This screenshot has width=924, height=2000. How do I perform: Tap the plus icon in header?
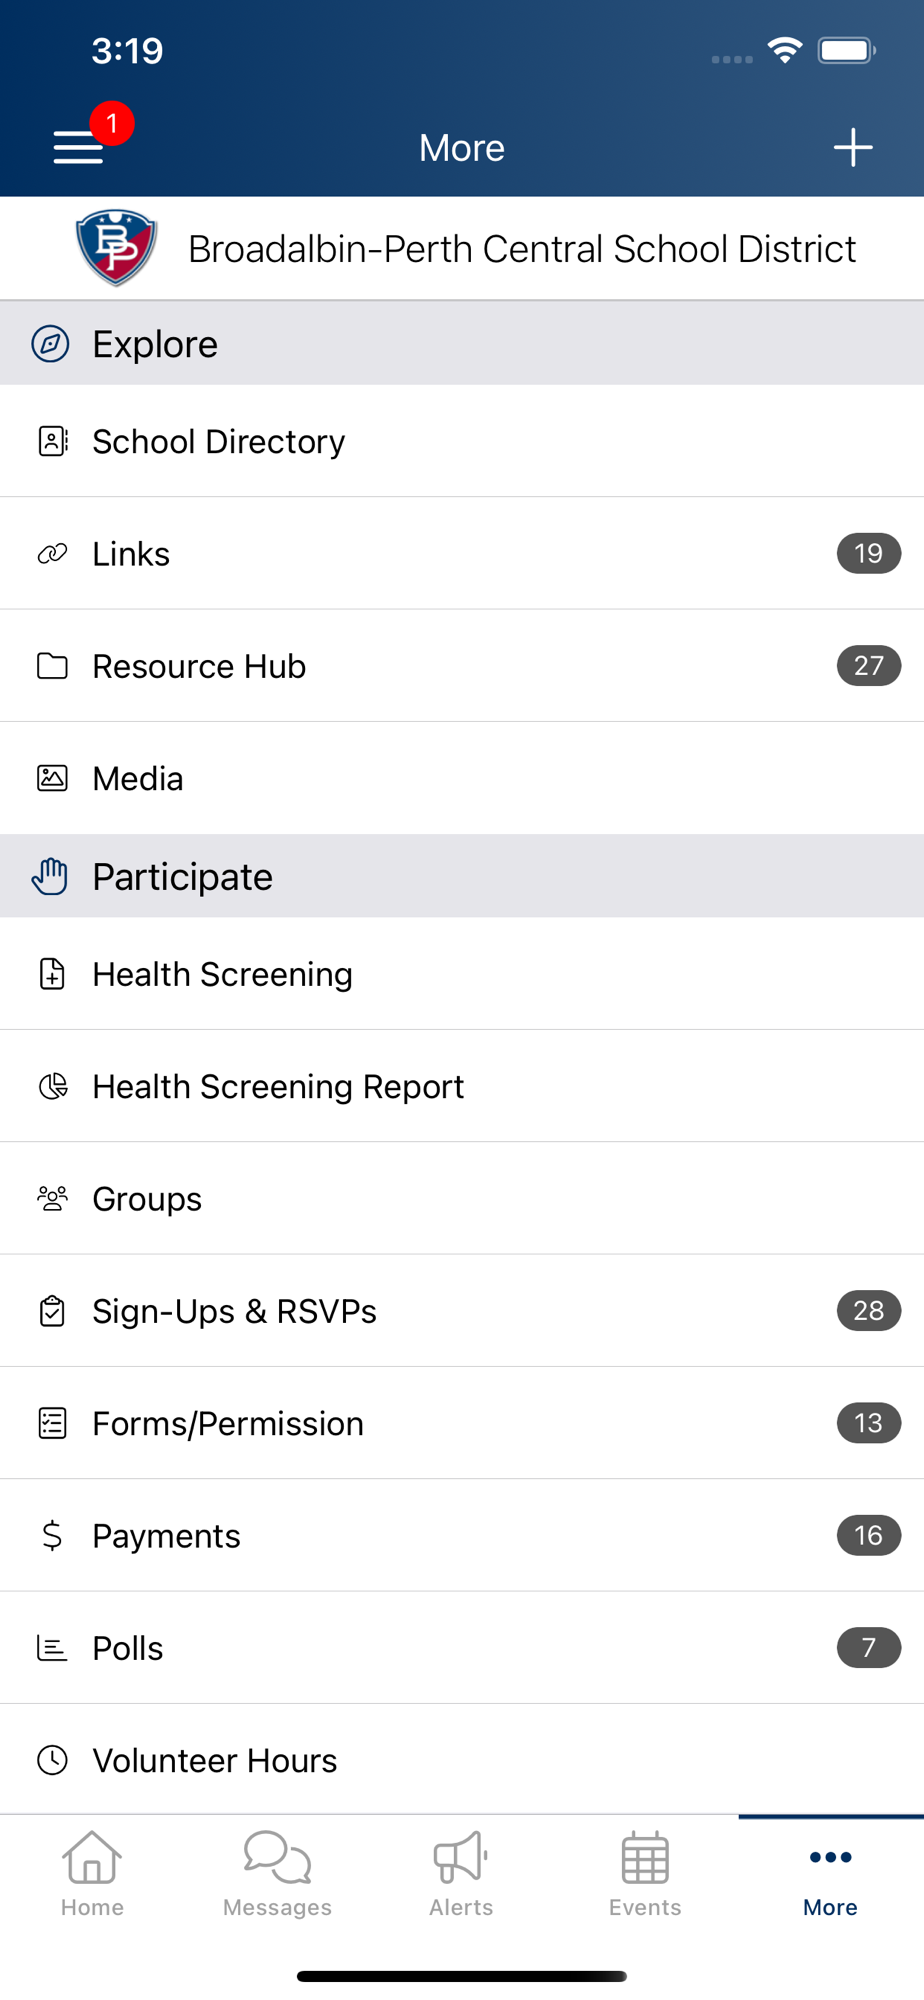coord(853,147)
